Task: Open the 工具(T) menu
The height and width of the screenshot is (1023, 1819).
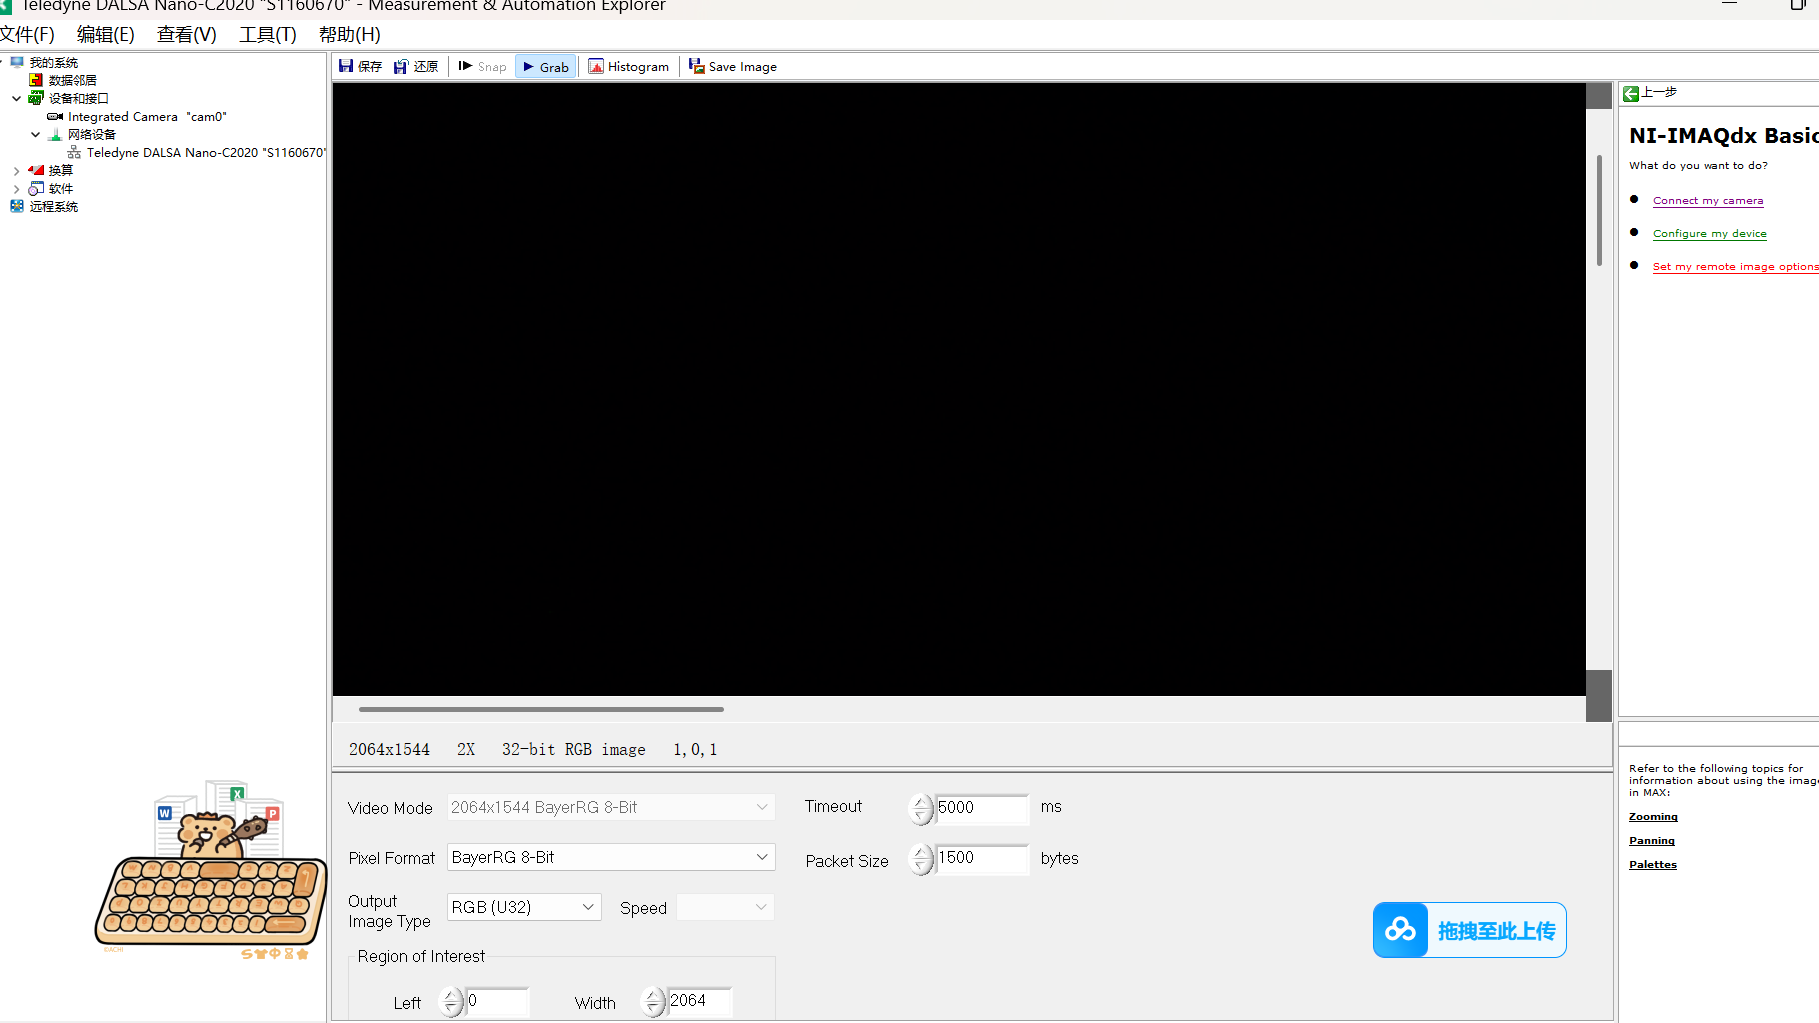Action: (x=267, y=35)
